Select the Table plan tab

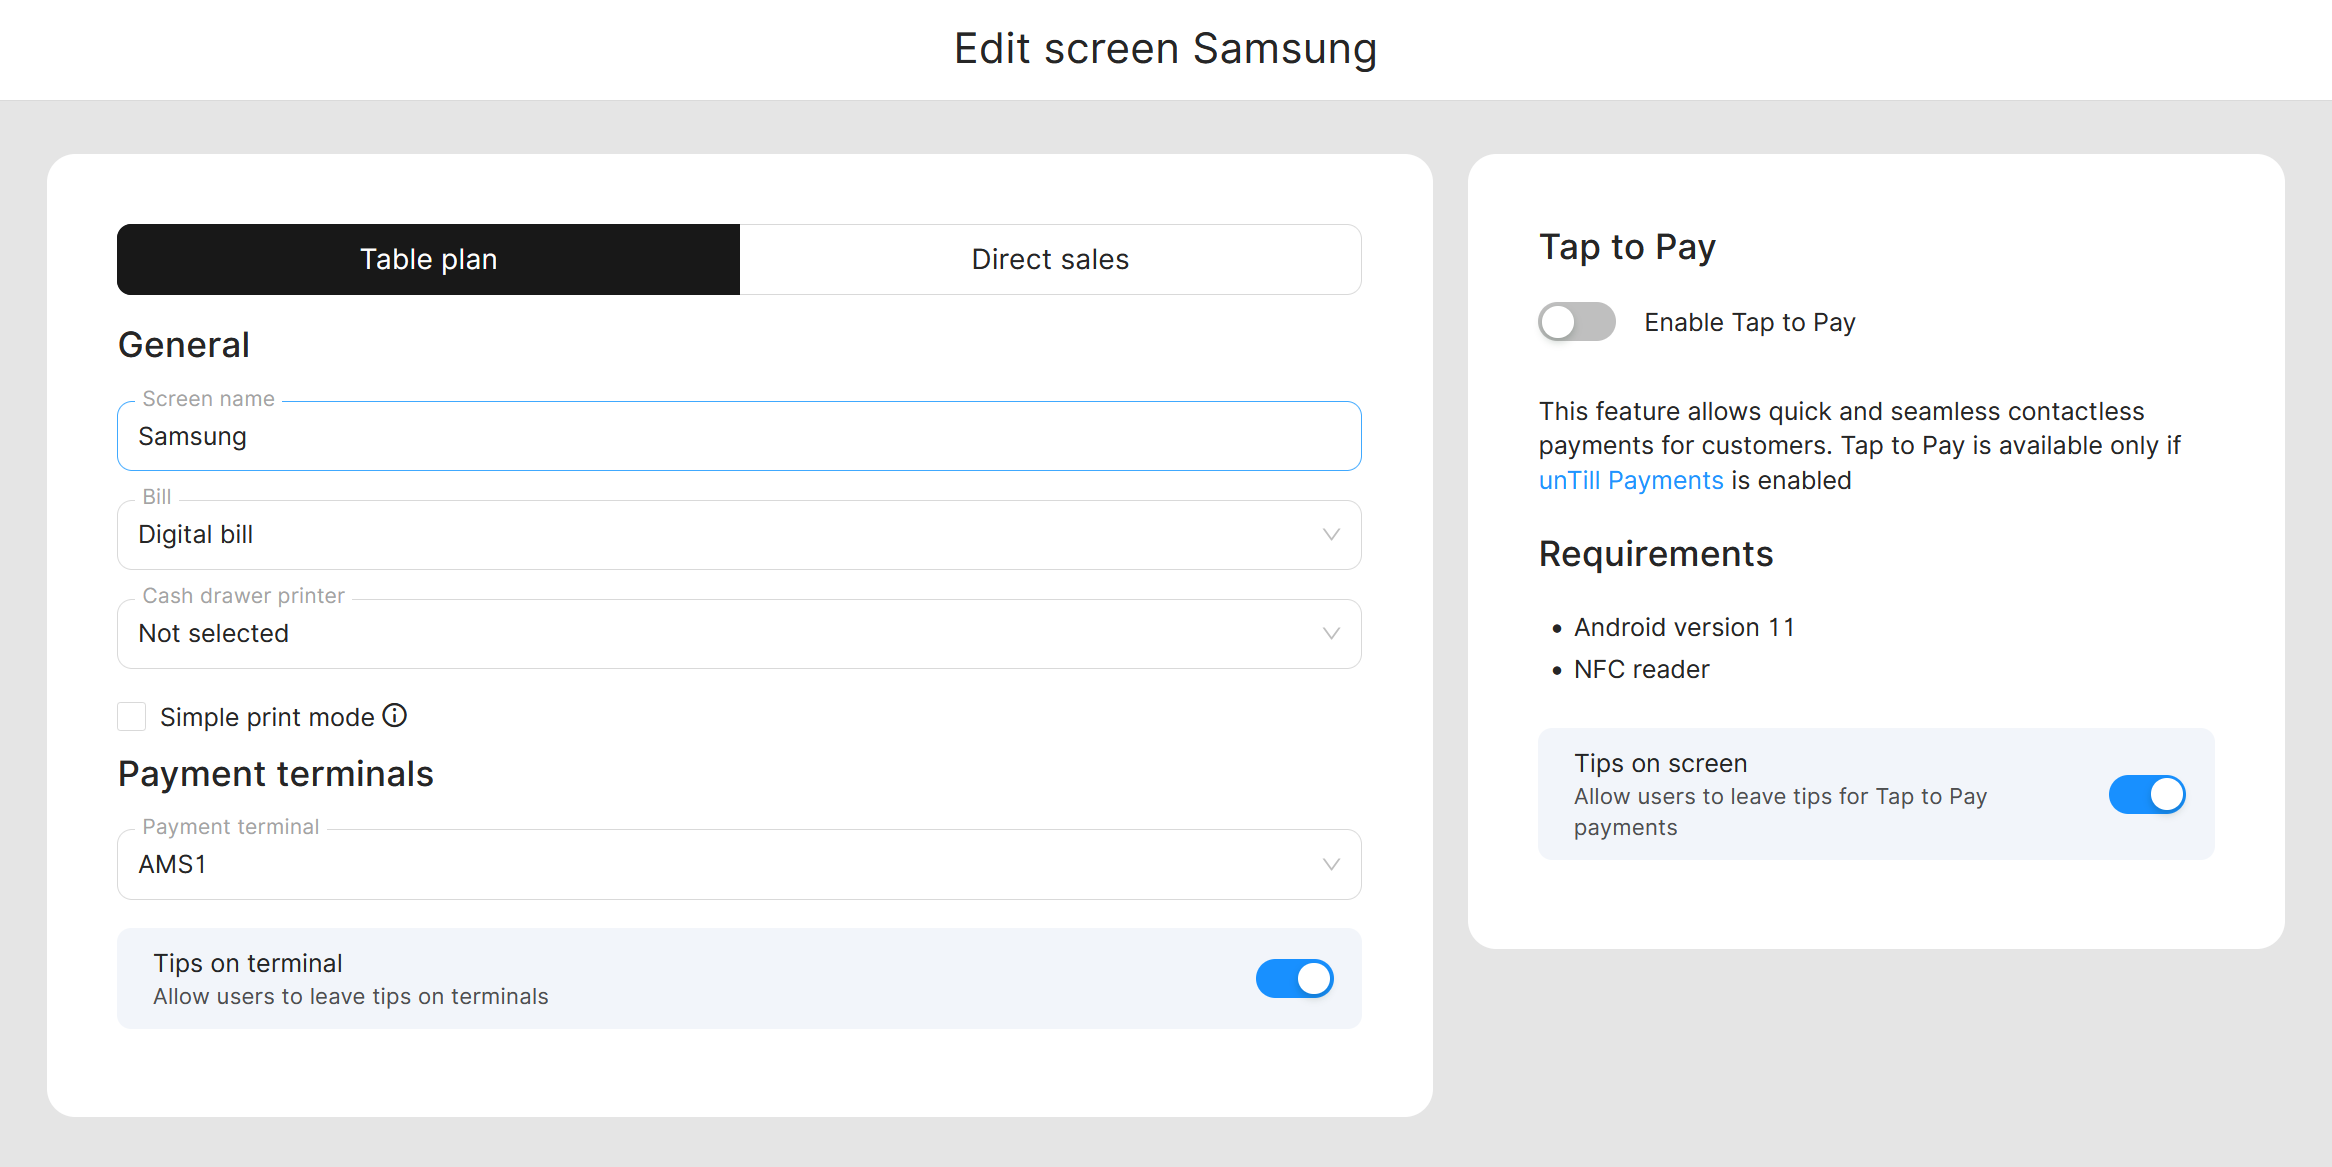pyautogui.click(x=428, y=260)
